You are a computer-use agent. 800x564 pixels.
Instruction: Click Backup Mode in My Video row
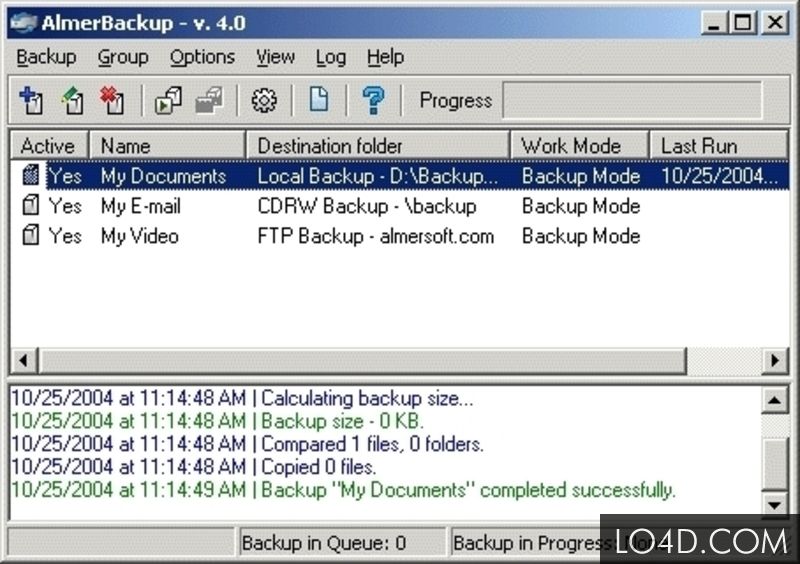tap(581, 236)
